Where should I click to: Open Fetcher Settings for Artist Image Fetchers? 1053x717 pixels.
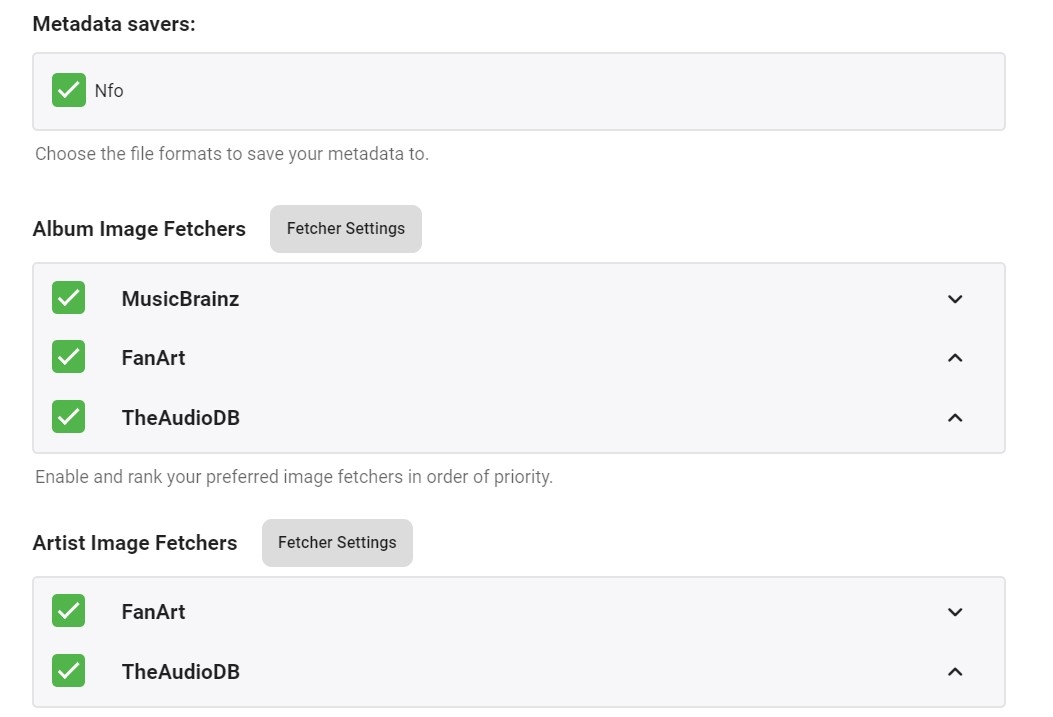click(337, 543)
